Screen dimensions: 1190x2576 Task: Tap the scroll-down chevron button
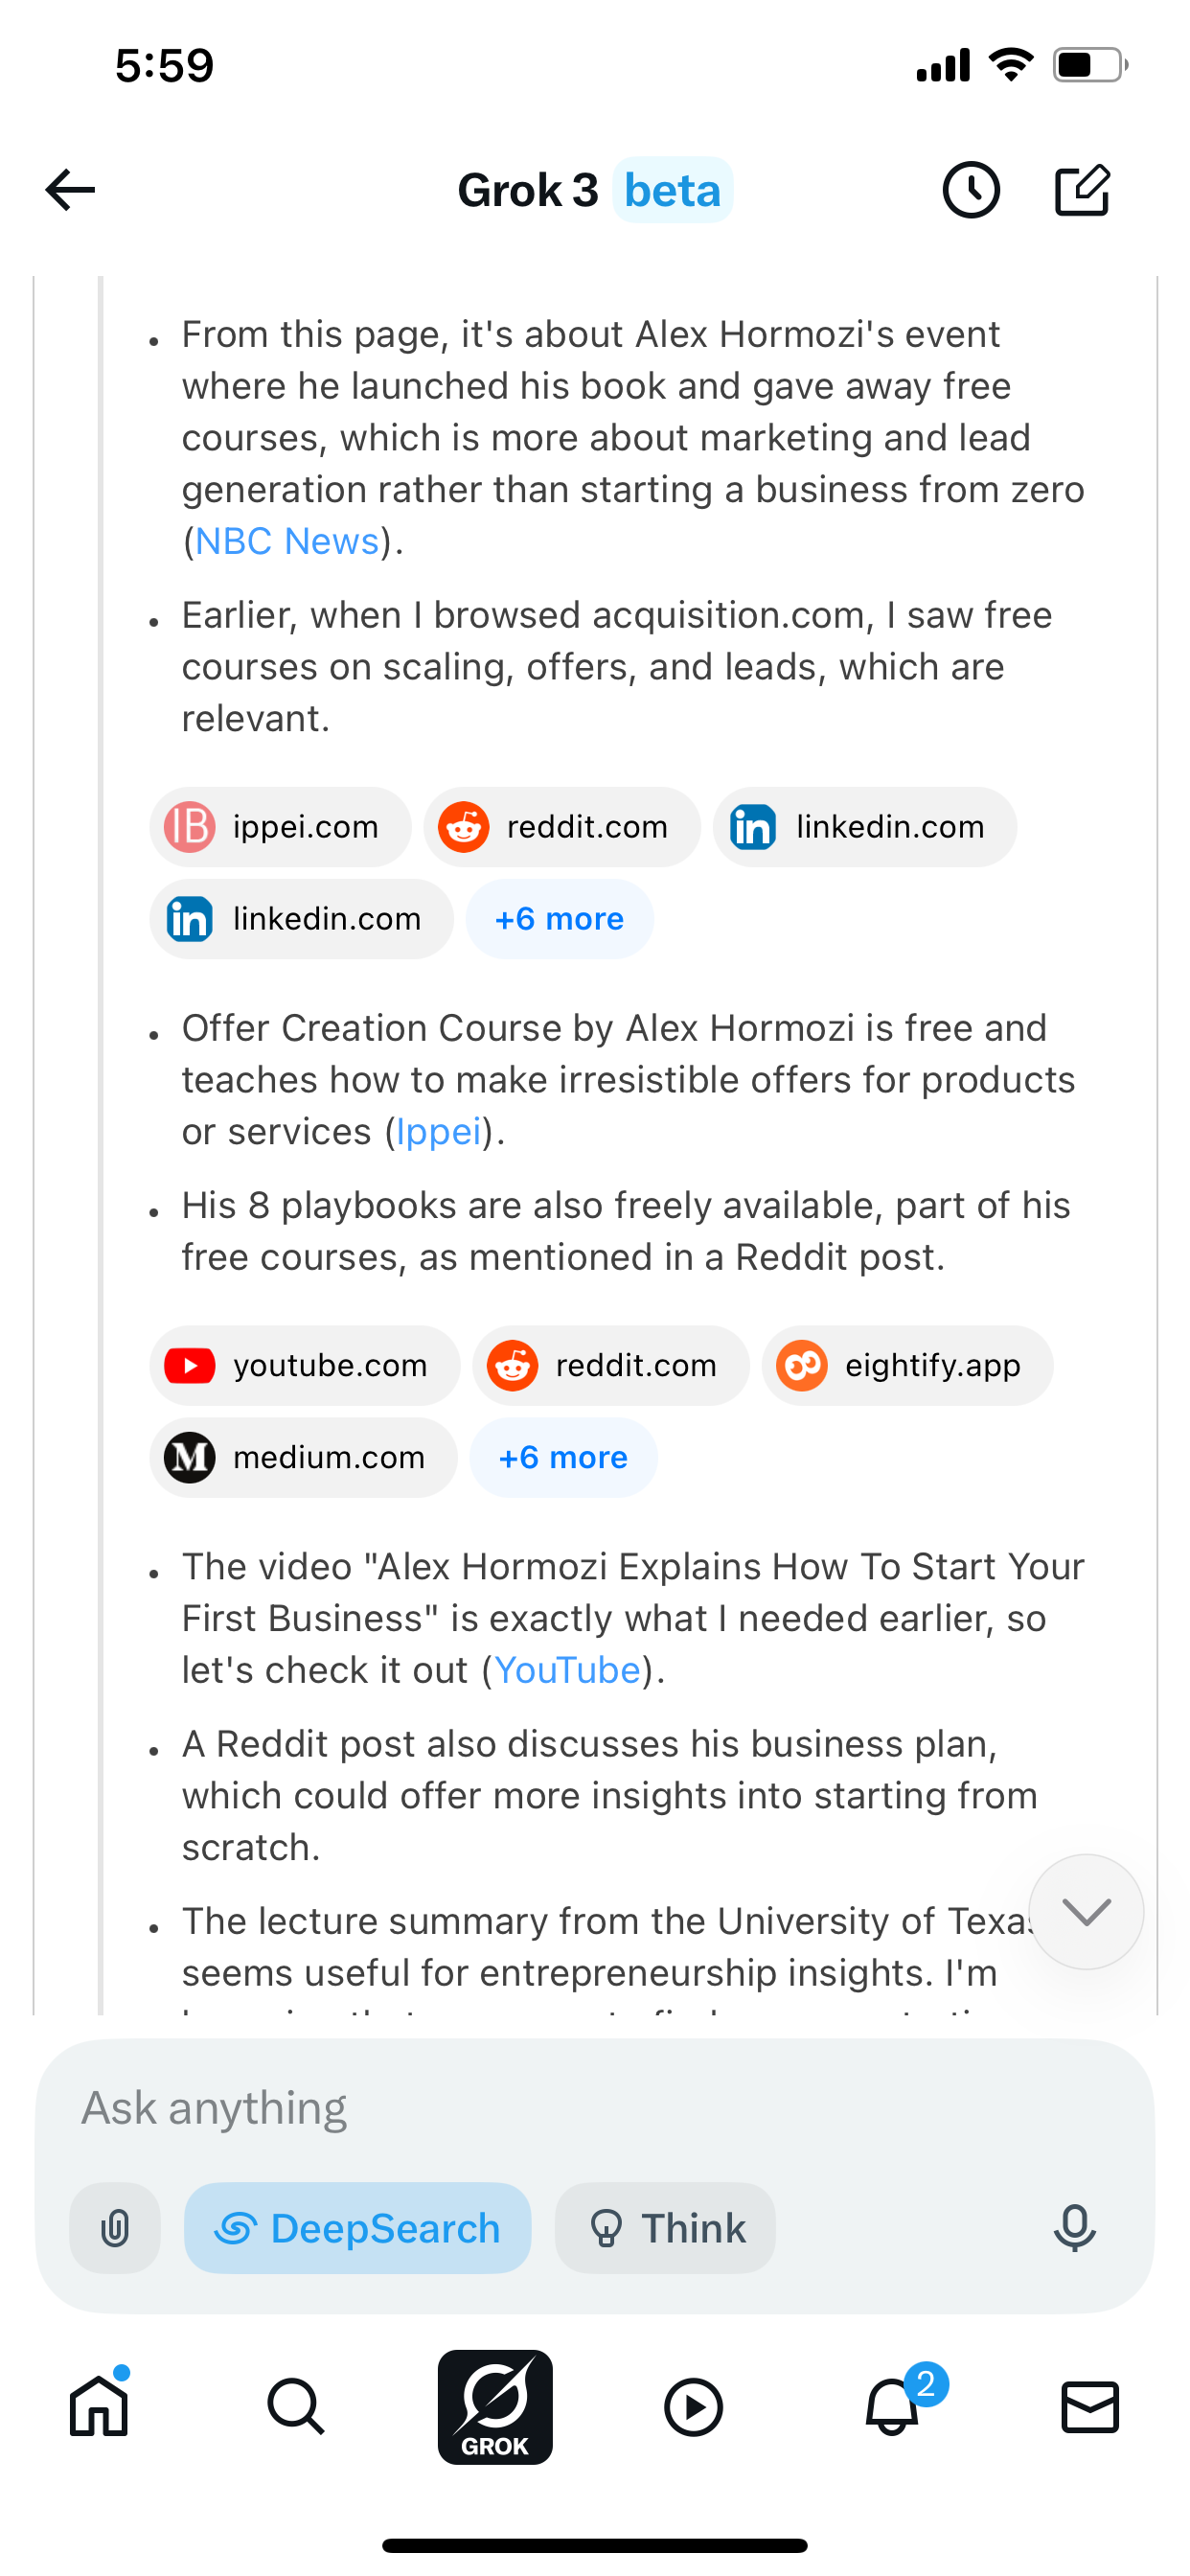[1086, 1912]
